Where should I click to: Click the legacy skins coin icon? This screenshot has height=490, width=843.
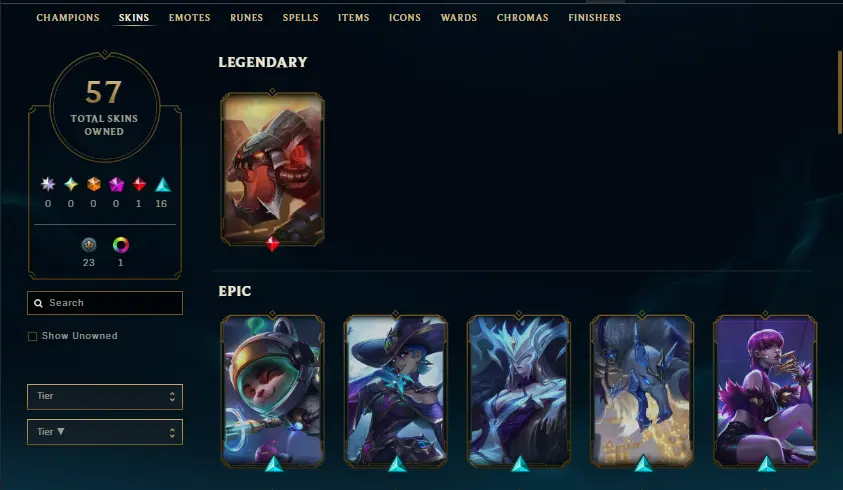pyautogui.click(x=89, y=245)
